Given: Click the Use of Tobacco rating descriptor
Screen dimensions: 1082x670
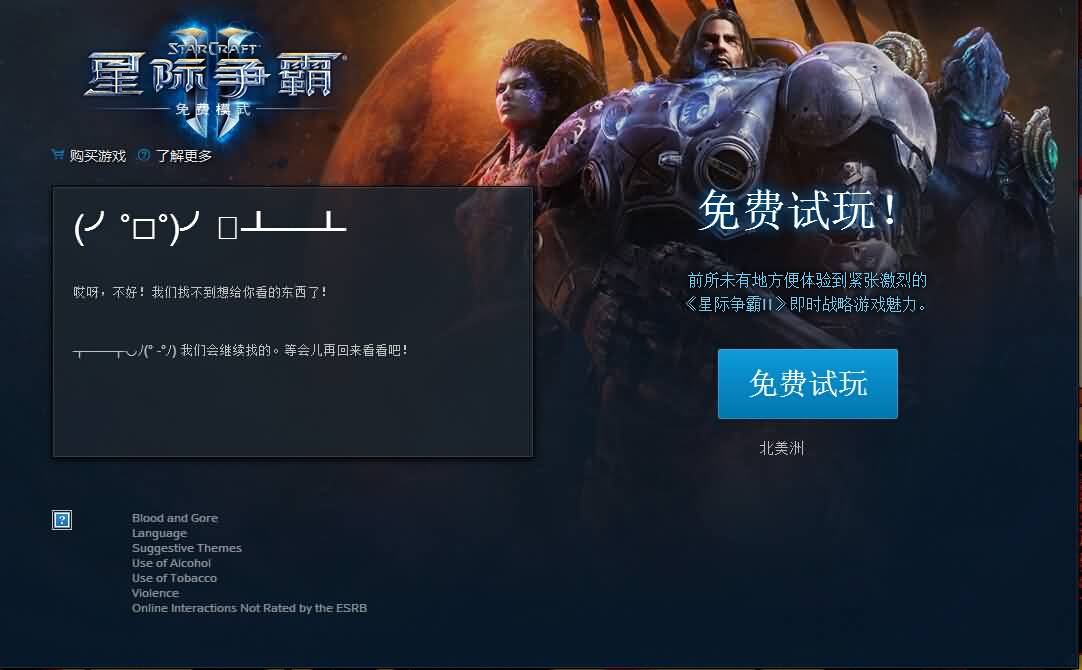Looking at the screenshot, I should [174, 578].
